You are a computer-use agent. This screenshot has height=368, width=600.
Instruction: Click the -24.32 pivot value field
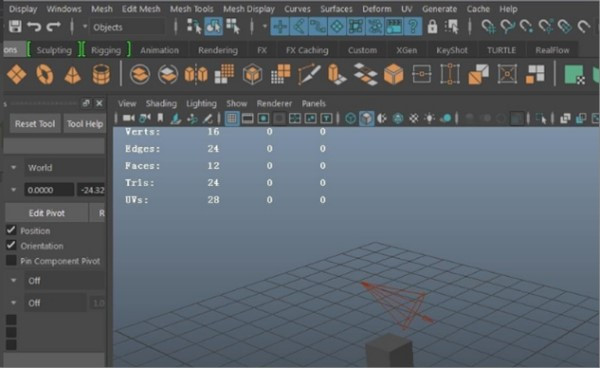coord(91,190)
